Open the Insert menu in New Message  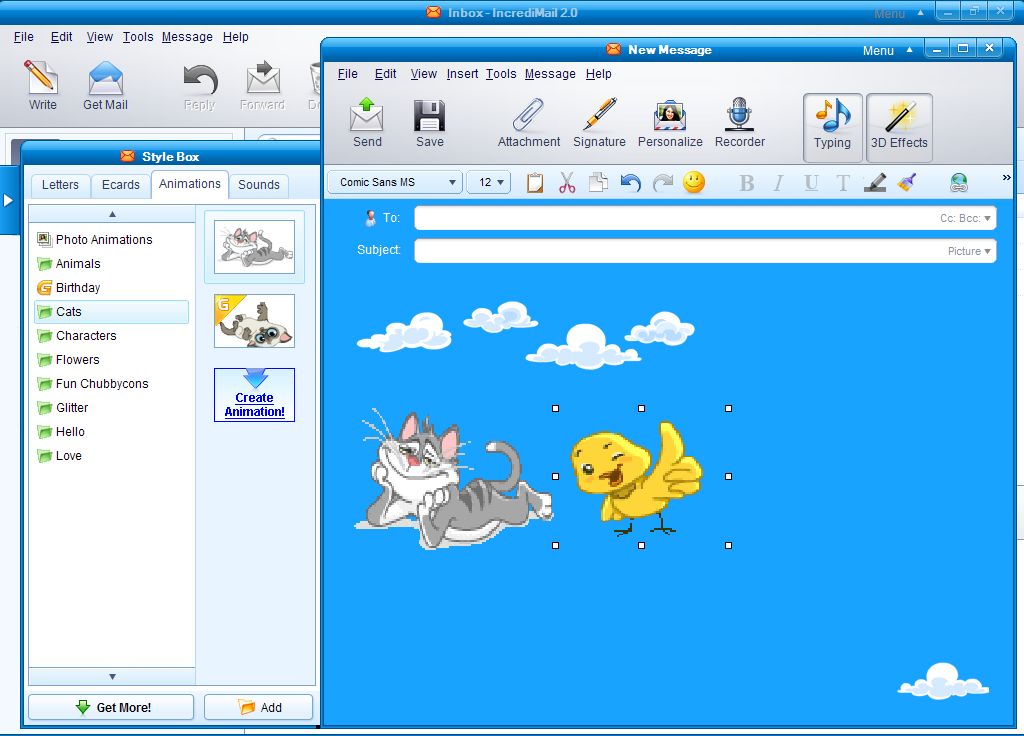(x=462, y=74)
